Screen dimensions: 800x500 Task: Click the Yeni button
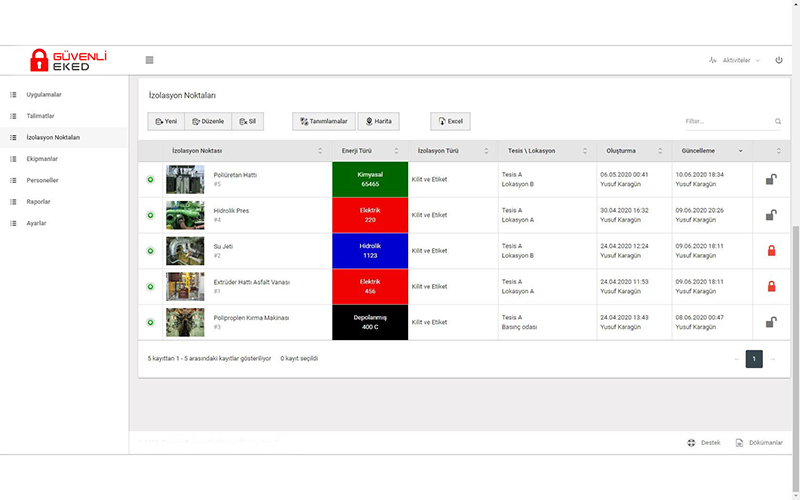tap(166, 121)
